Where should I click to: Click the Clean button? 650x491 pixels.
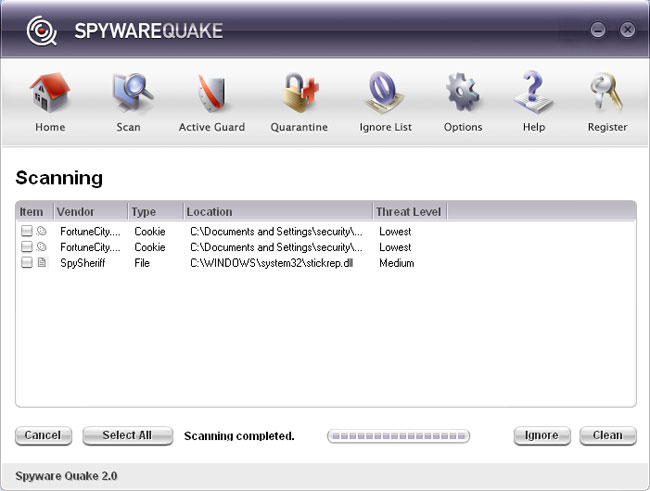pyautogui.click(x=608, y=435)
